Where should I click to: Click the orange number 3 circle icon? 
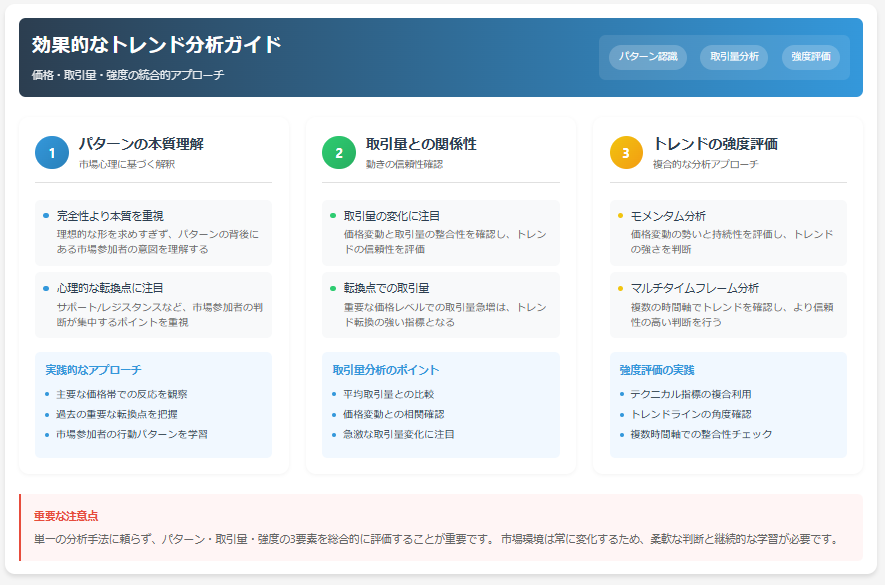[626, 152]
